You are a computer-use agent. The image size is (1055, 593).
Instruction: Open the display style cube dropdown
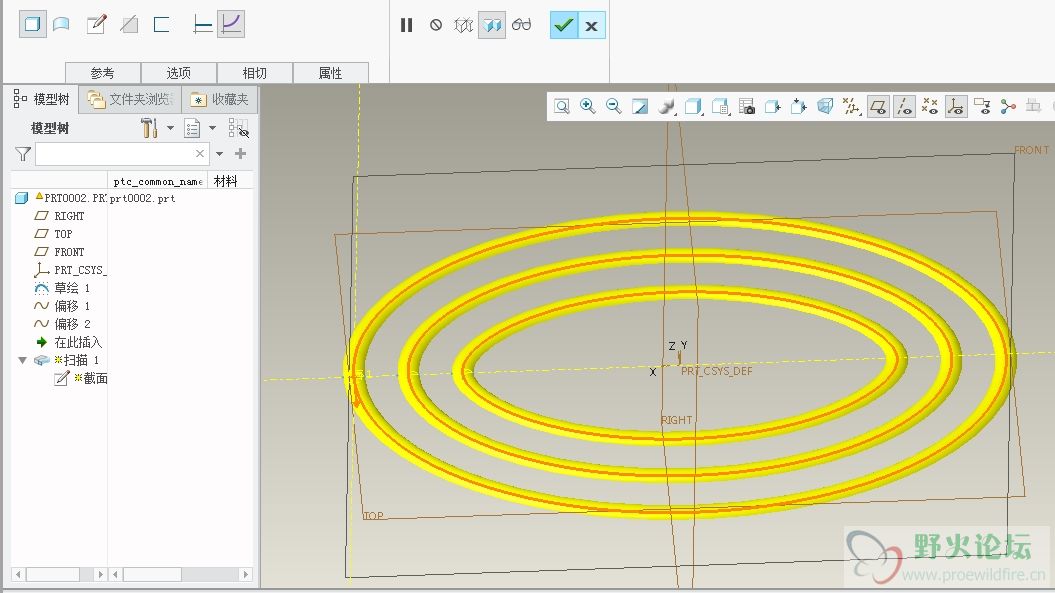pyautogui.click(x=693, y=106)
